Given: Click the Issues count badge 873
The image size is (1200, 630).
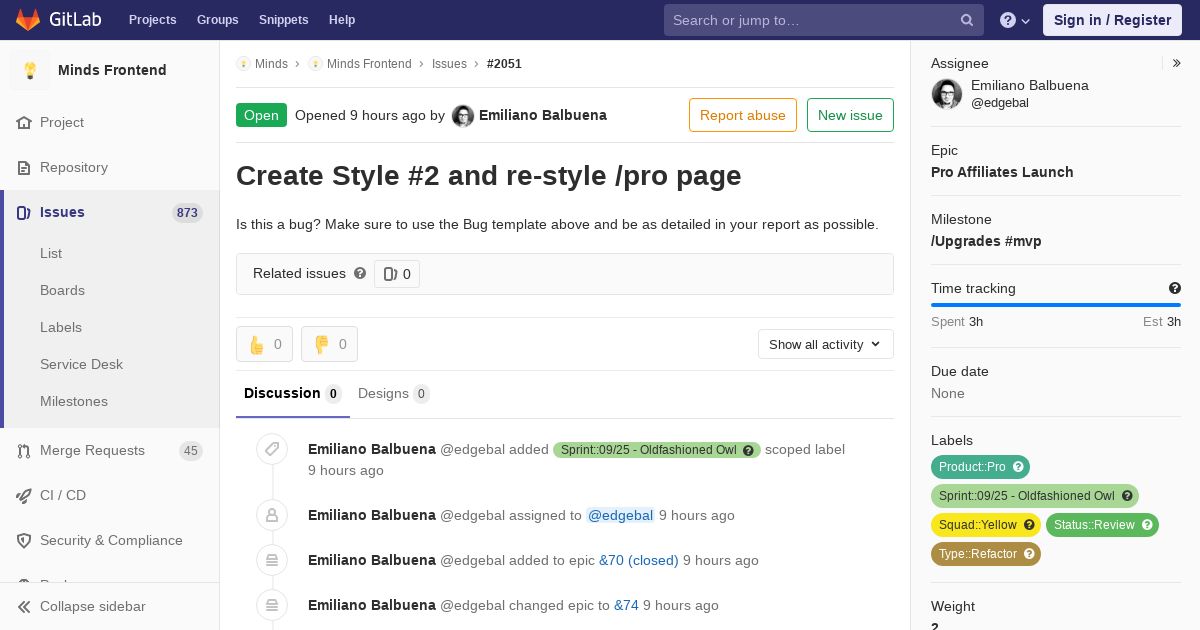Looking at the screenshot, I should (187, 213).
